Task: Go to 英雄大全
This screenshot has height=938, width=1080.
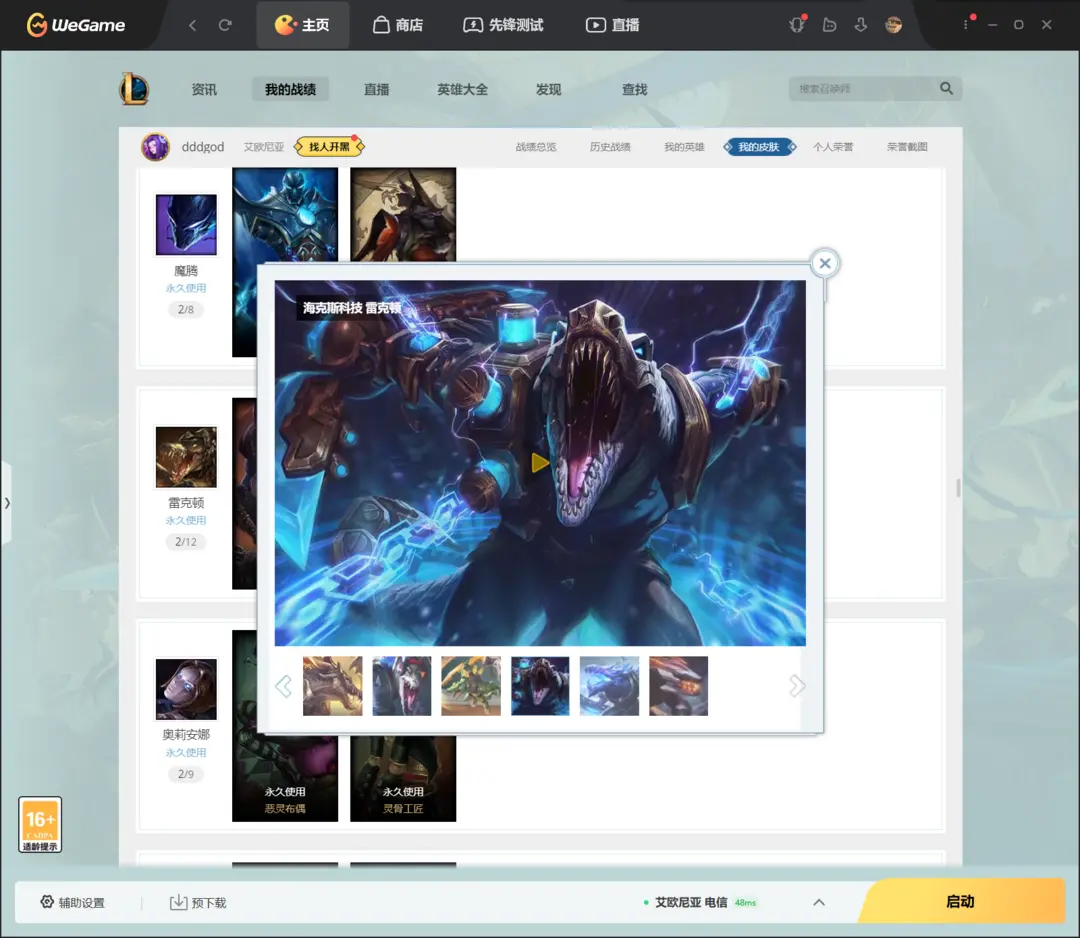Action: point(463,90)
